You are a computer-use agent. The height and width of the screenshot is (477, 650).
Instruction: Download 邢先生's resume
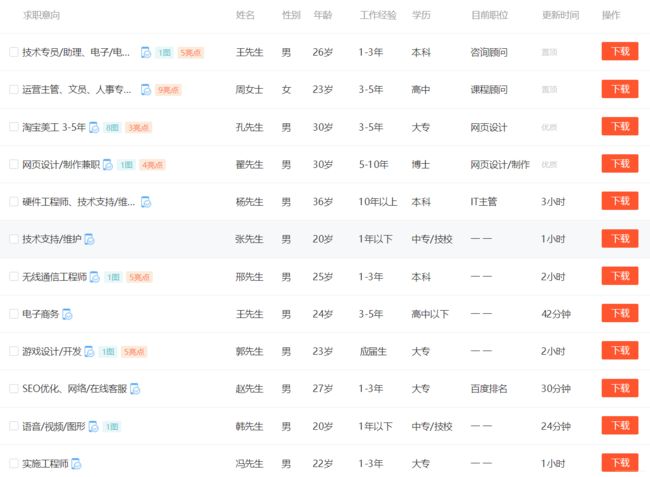[x=620, y=276]
